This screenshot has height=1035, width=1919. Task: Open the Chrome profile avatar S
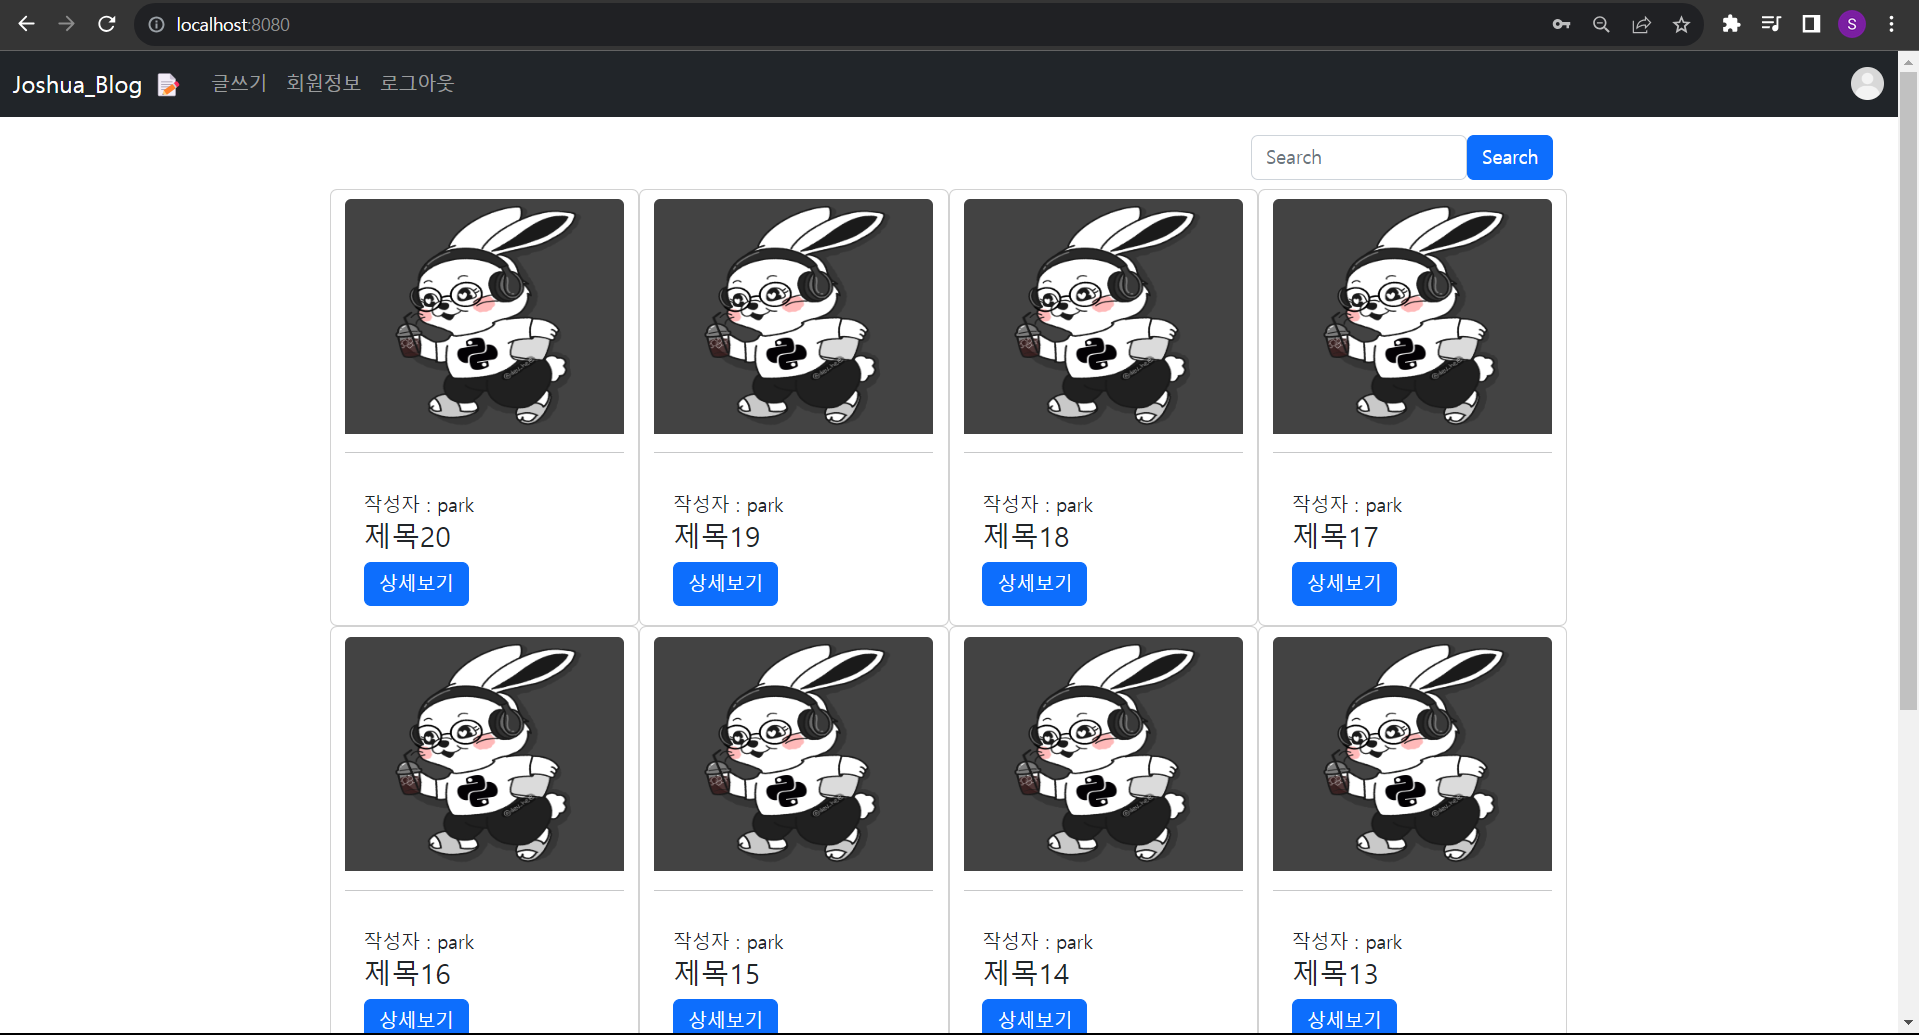click(x=1852, y=24)
